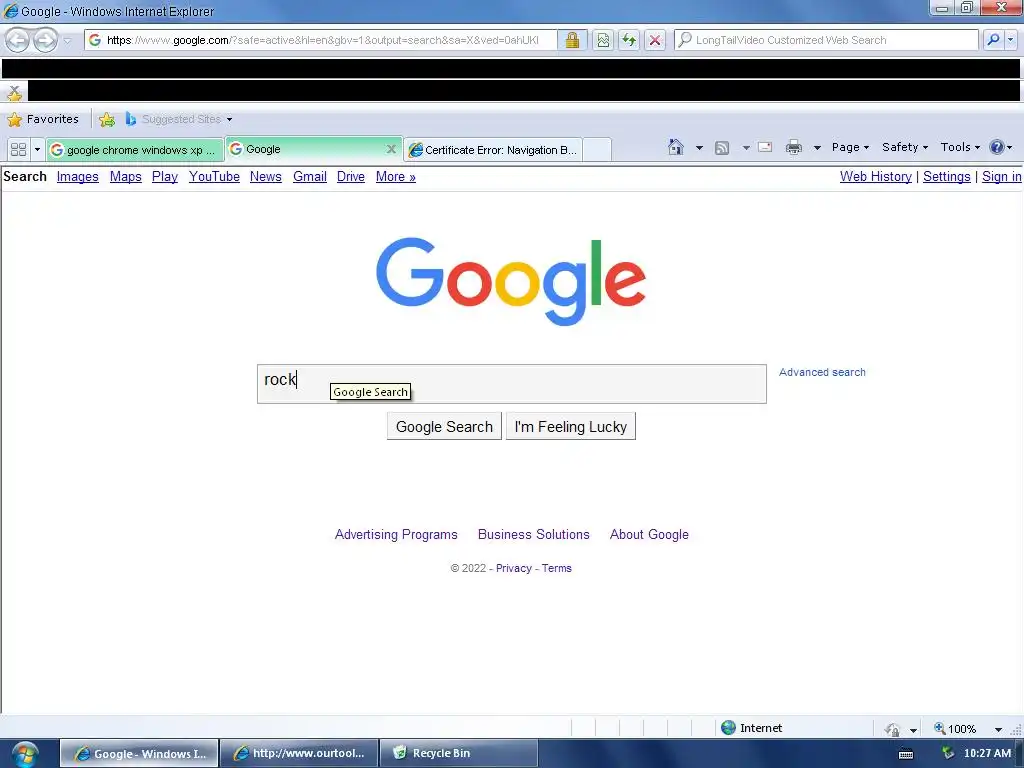Open the Tools menu
Screen dimensions: 1024x768
point(959,147)
